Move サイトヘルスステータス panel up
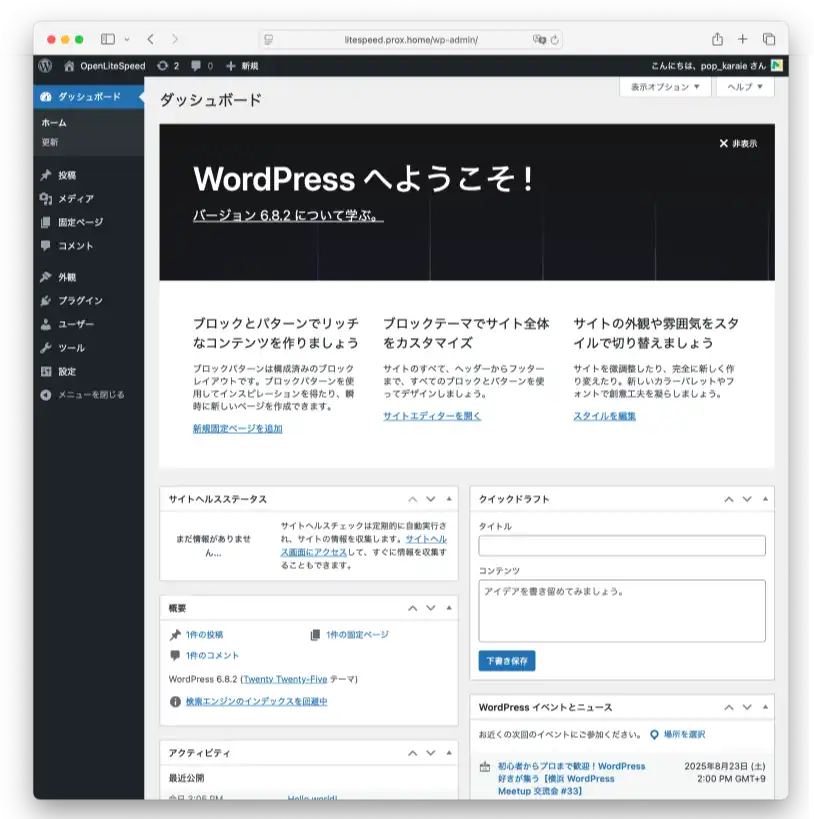This screenshot has width=814, height=819. click(x=413, y=499)
